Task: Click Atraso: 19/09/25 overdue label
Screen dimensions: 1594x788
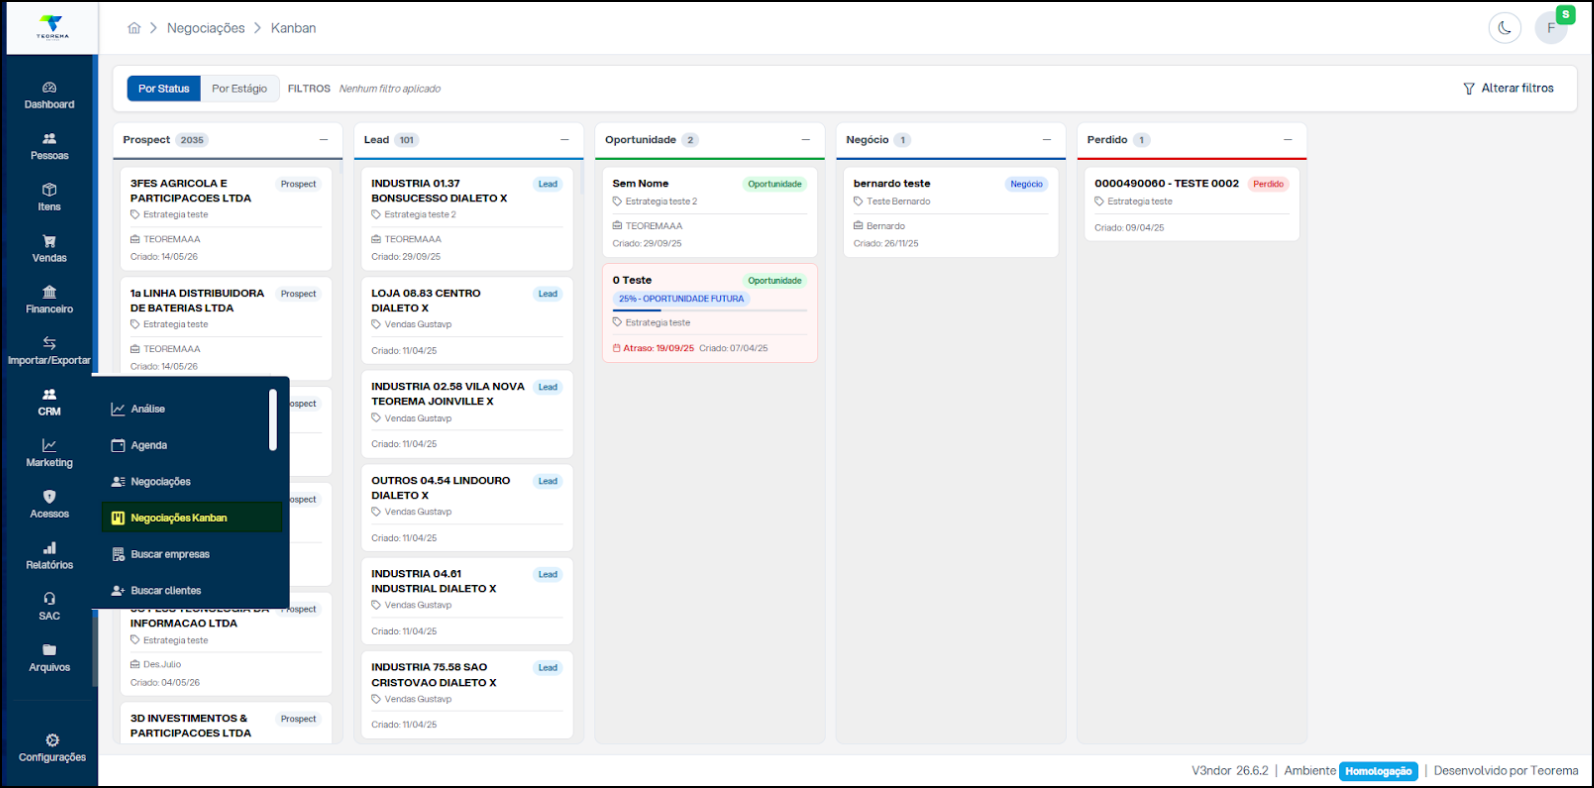Action: [653, 348]
